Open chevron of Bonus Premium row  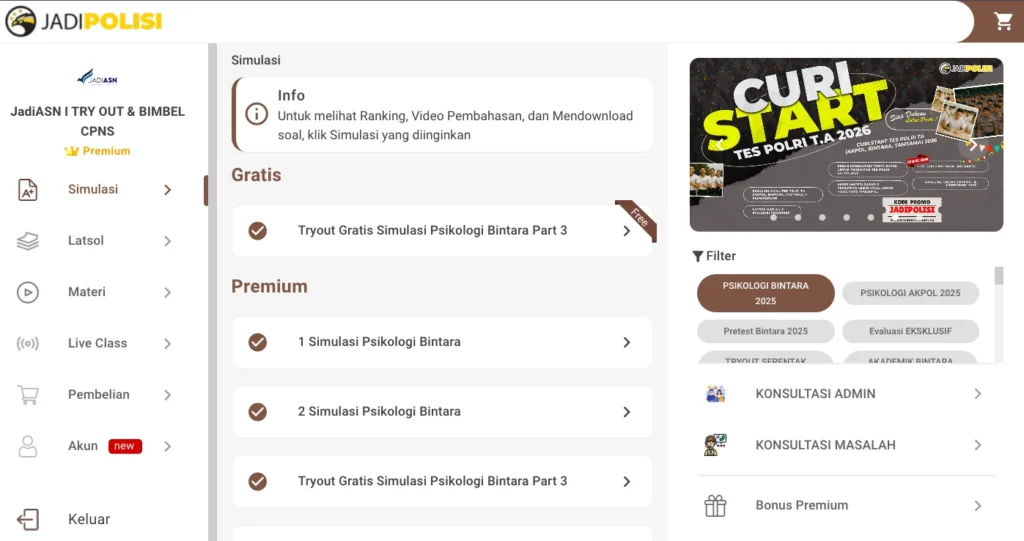point(978,506)
